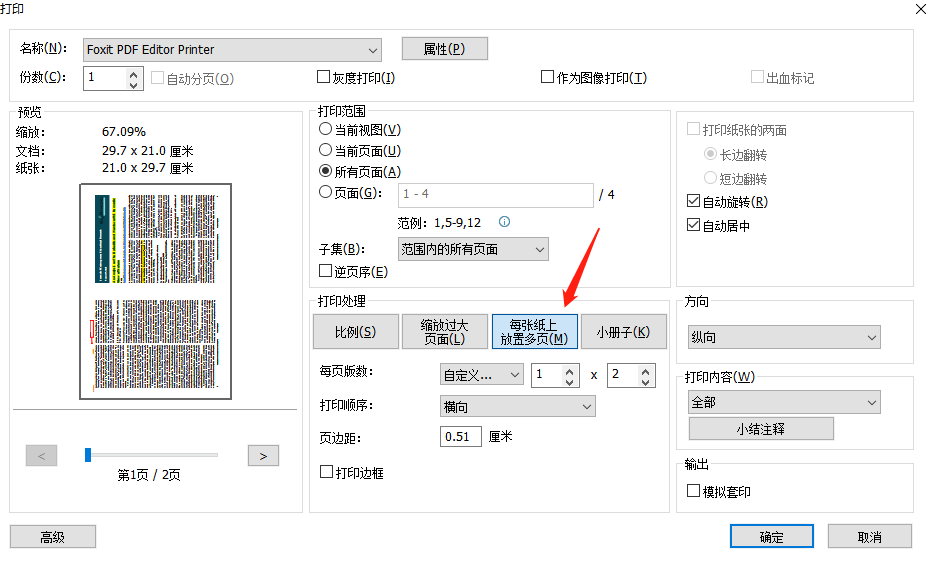This screenshot has width=935, height=569.
Task: Switch to 比例 print handling mode
Action: pos(356,332)
